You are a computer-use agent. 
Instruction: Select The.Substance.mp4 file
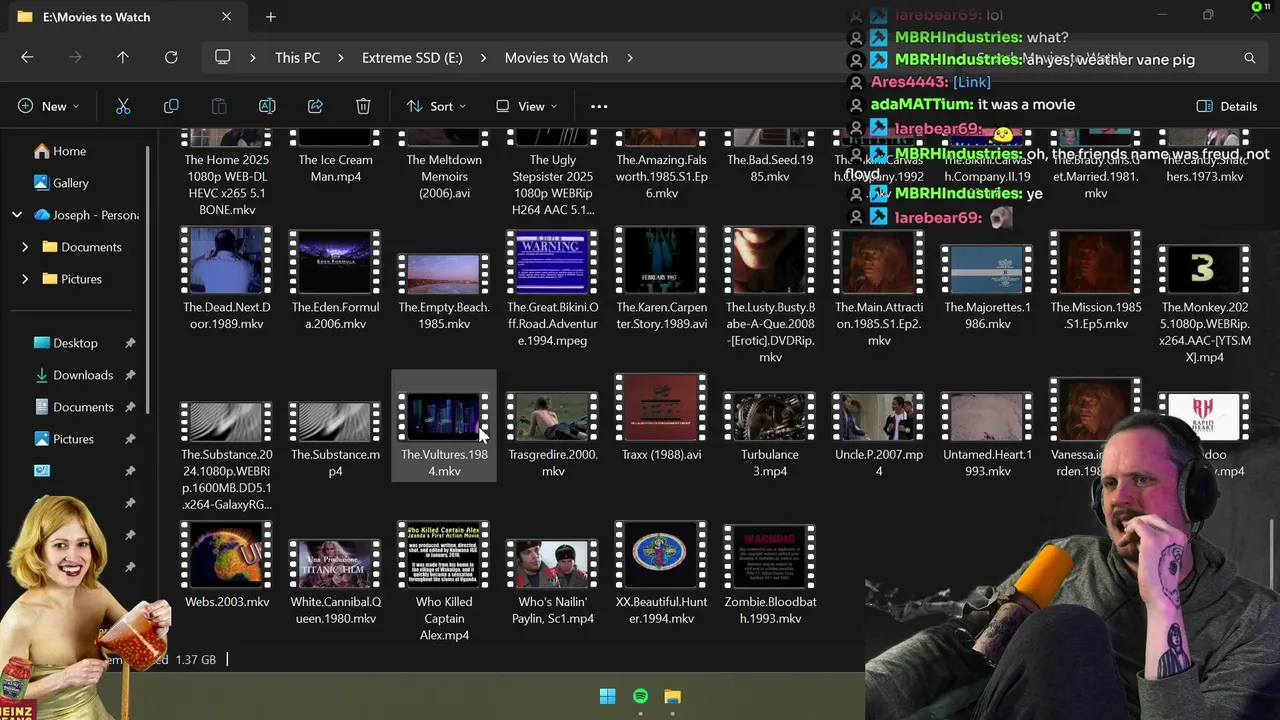click(x=335, y=440)
